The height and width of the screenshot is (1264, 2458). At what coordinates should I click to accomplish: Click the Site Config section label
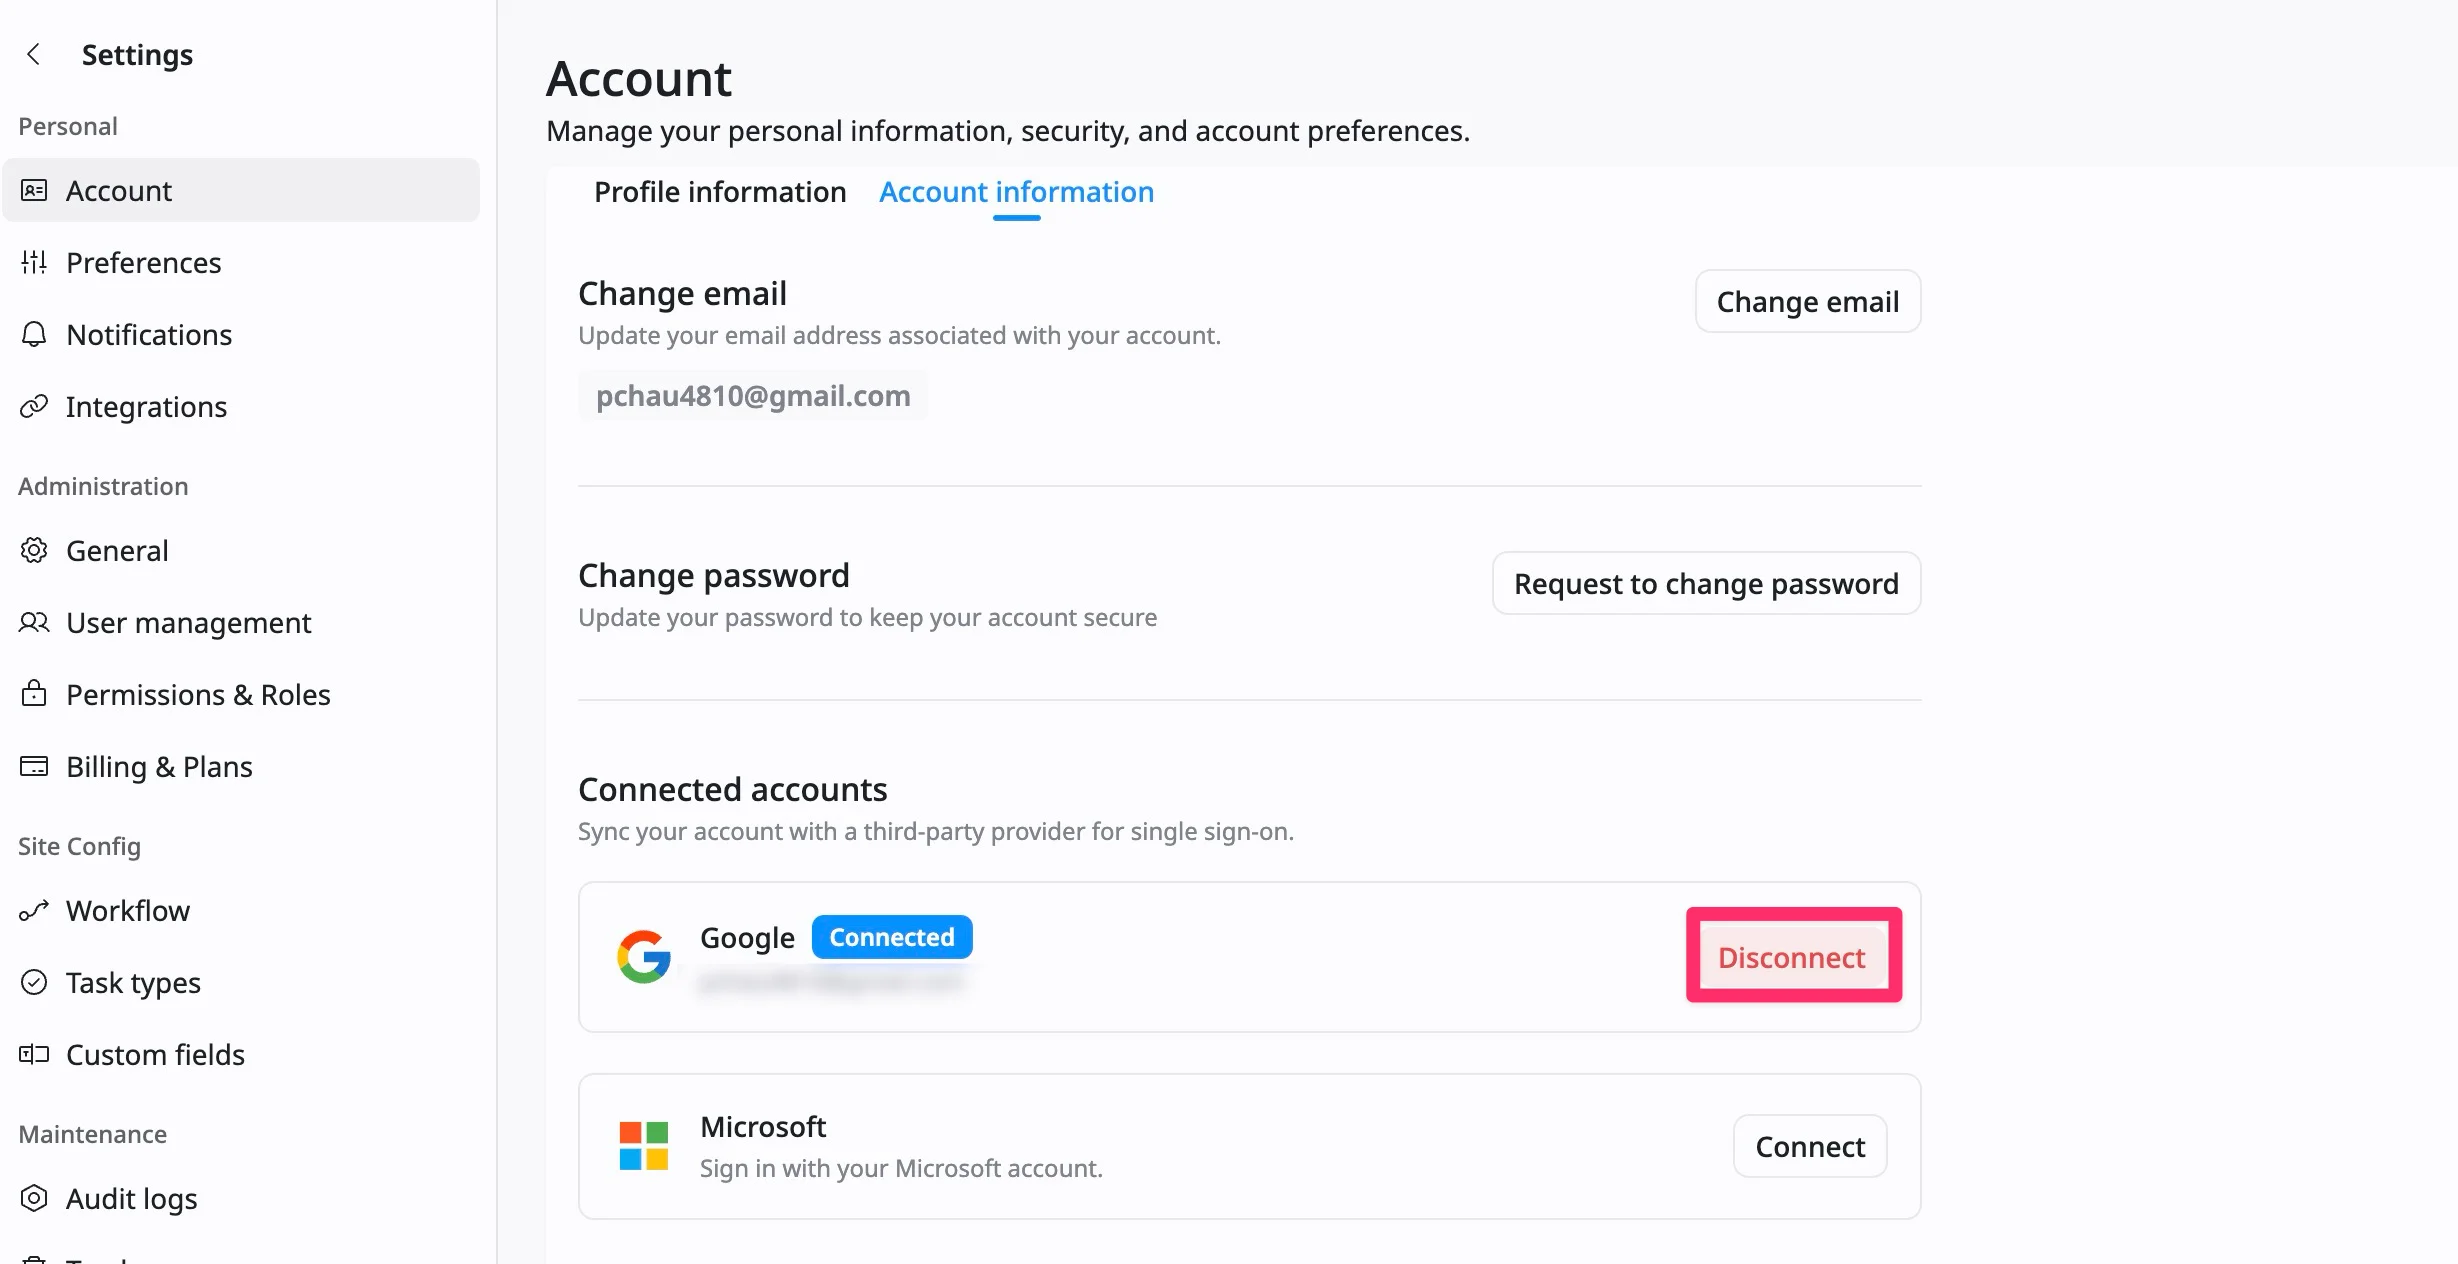(x=79, y=846)
